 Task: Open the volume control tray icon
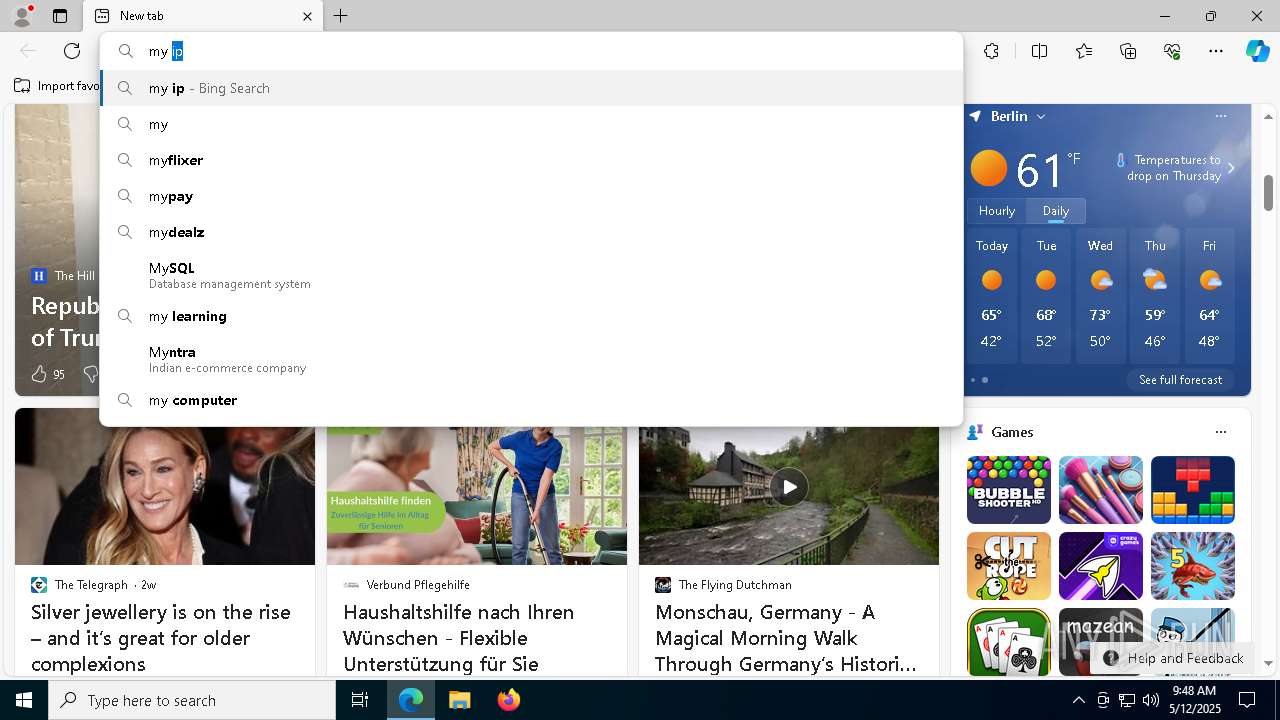pos(1150,700)
